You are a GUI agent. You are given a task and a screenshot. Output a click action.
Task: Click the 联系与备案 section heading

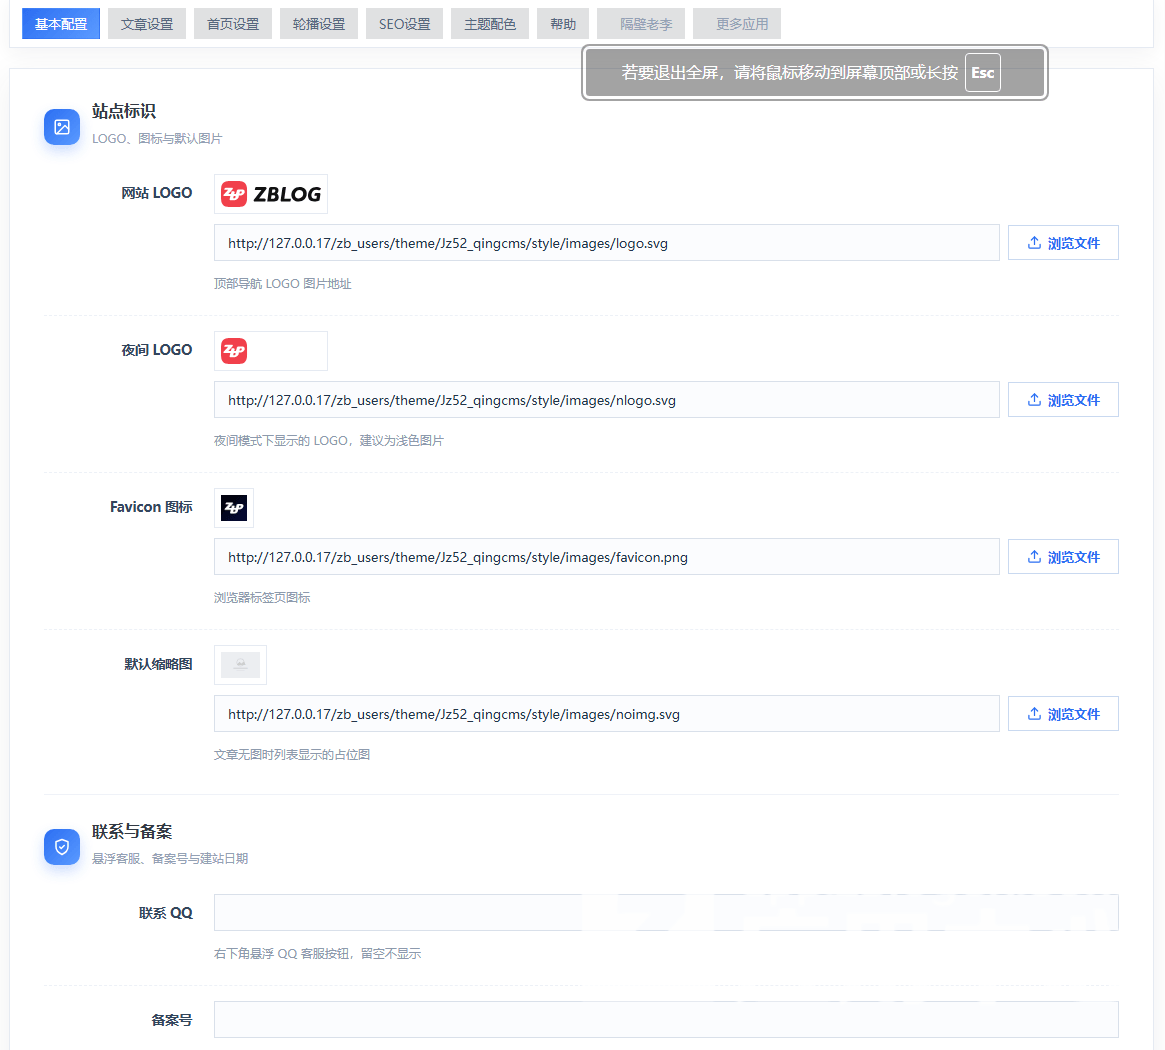132,832
